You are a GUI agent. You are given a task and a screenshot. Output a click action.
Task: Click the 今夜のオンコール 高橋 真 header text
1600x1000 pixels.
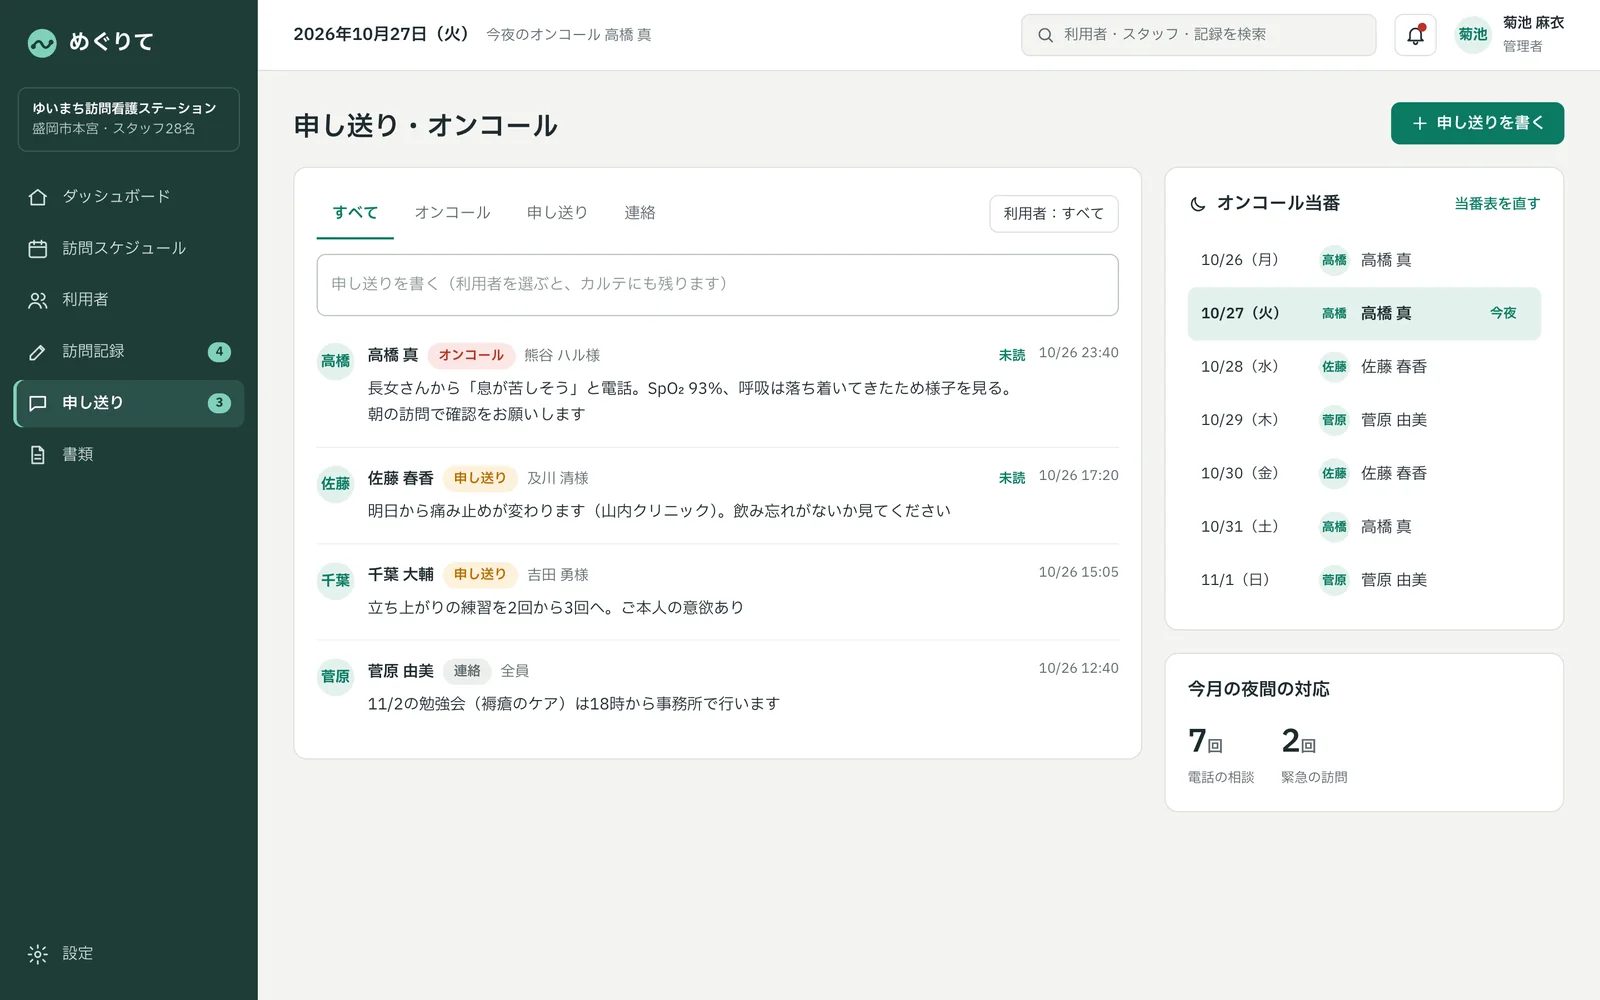(569, 35)
